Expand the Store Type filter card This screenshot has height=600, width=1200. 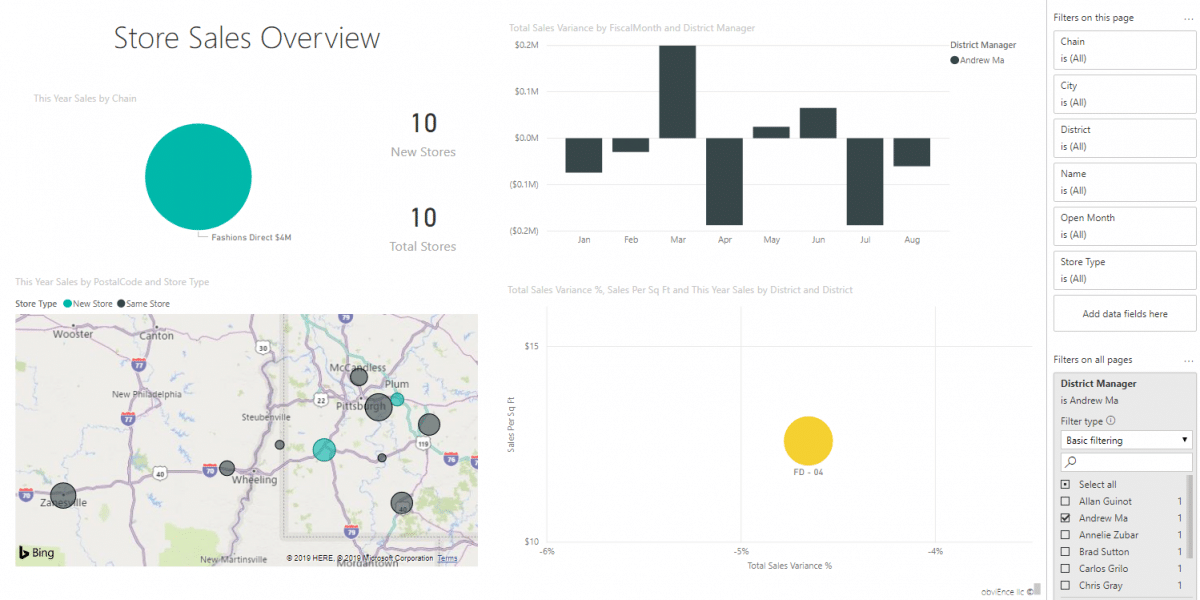click(x=1124, y=270)
